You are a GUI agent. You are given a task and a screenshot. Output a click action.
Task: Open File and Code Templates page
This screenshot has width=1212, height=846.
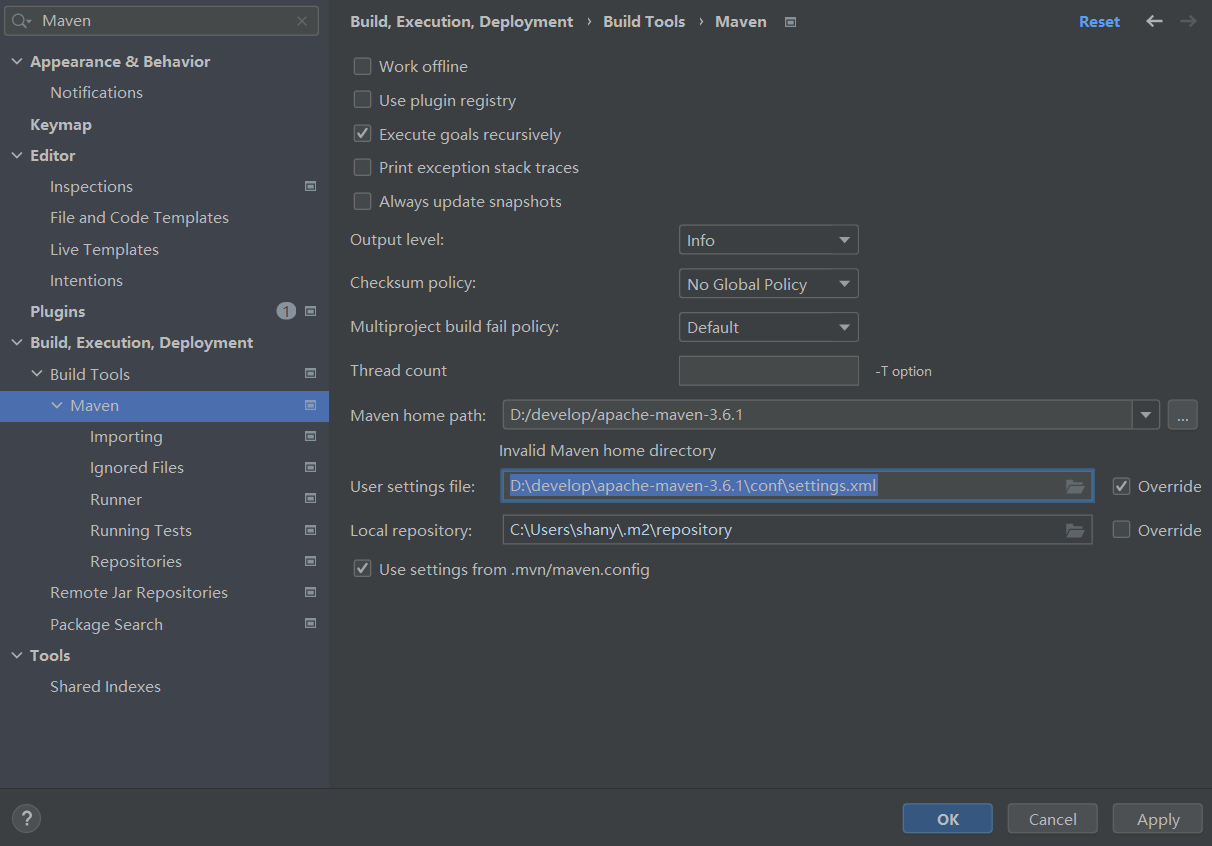[x=139, y=217]
